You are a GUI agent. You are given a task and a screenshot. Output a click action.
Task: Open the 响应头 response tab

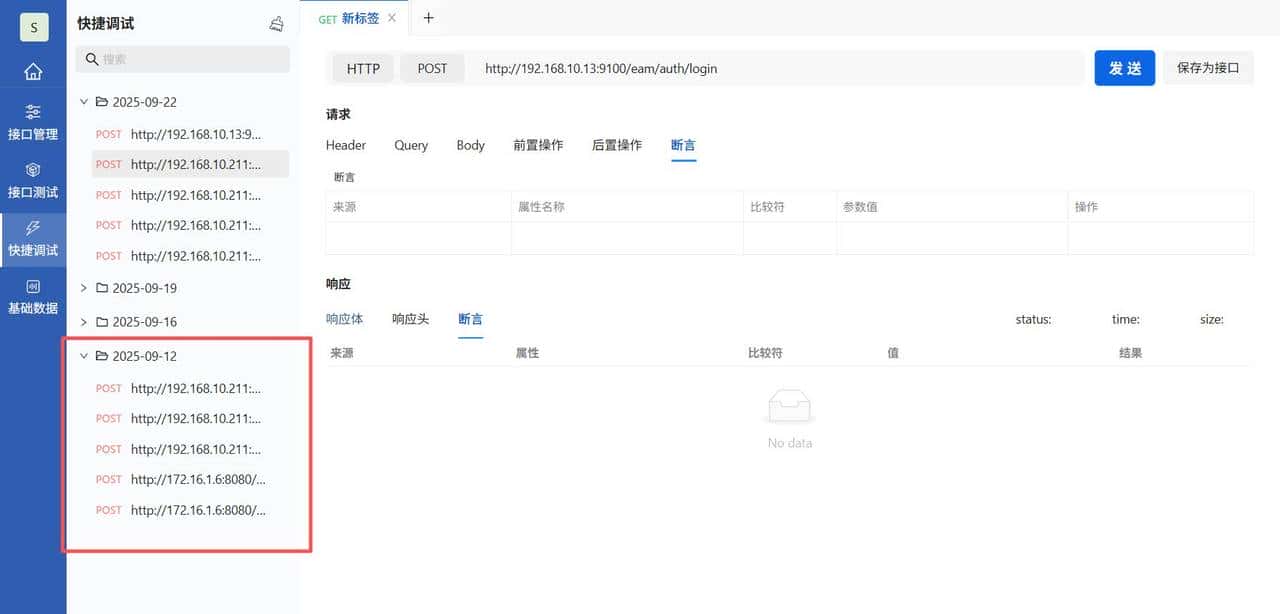[410, 319]
